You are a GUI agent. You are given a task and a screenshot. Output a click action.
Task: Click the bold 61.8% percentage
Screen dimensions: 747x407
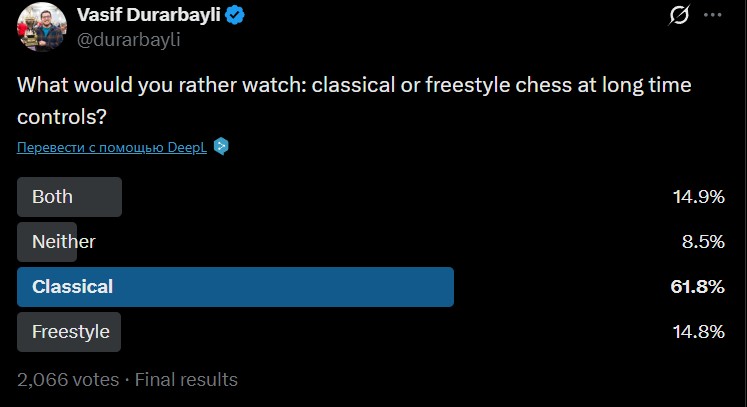click(697, 287)
